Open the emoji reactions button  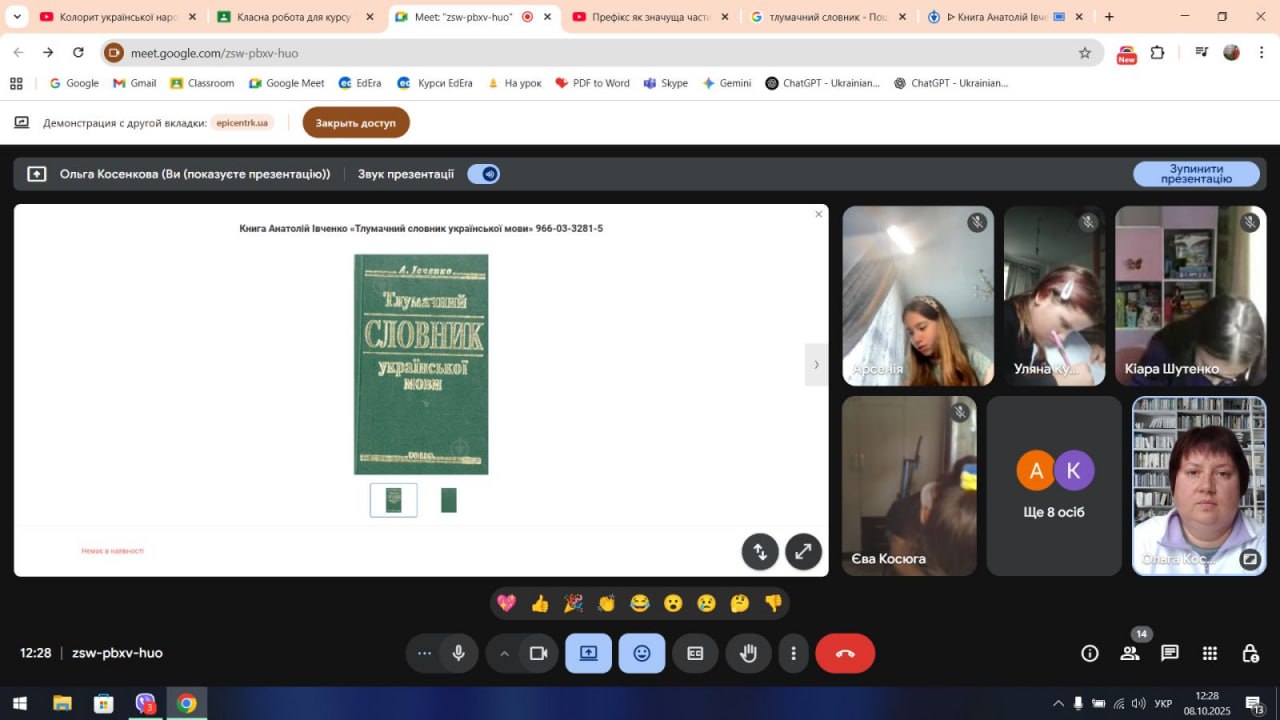point(642,653)
